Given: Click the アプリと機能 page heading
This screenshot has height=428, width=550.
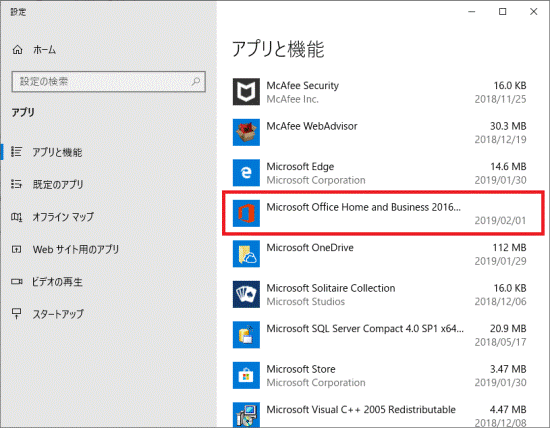Looking at the screenshot, I should pos(278,49).
